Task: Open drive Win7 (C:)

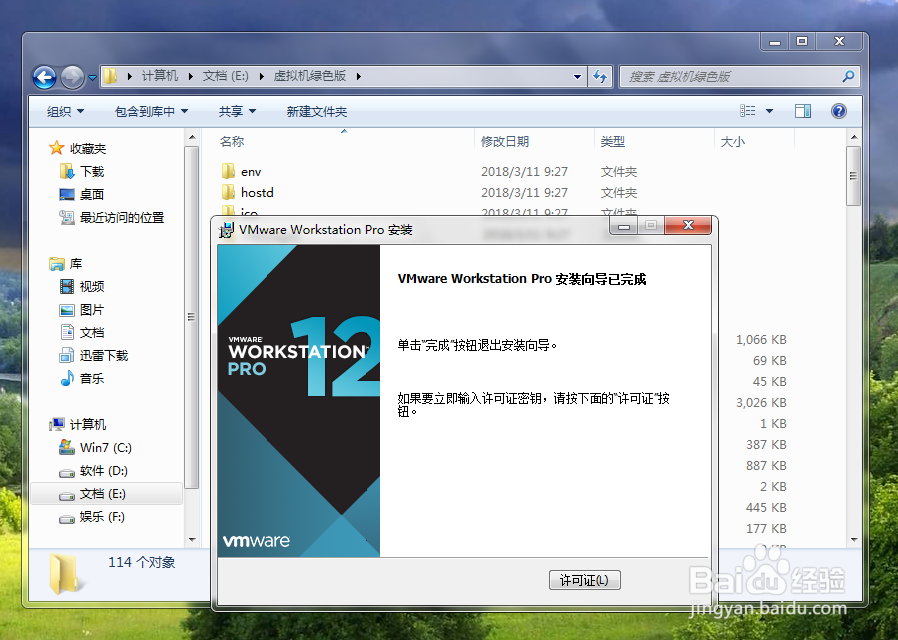Action: point(106,447)
